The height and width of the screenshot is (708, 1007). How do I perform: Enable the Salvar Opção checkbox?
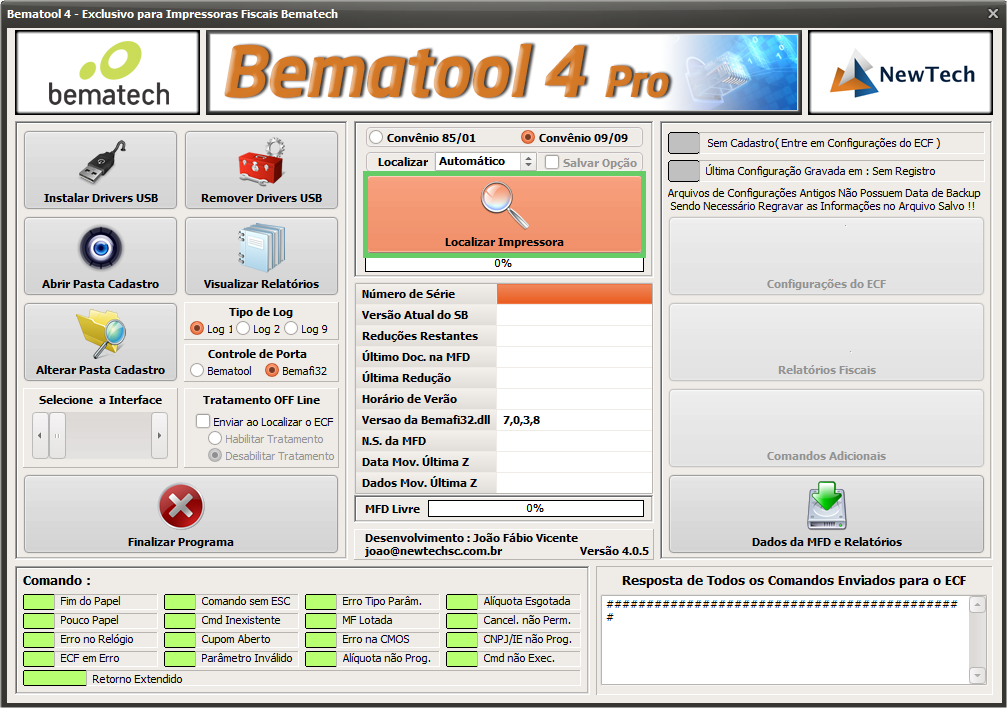click(552, 162)
